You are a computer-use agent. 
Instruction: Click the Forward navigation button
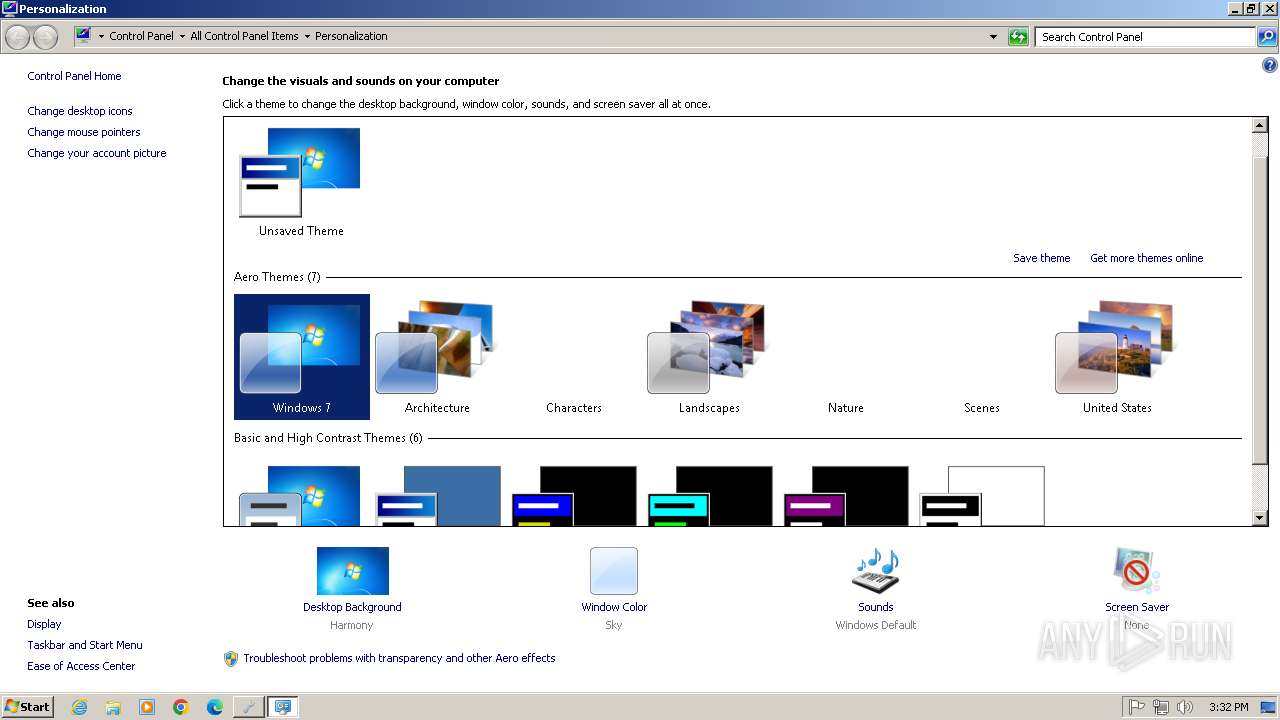tap(45, 37)
